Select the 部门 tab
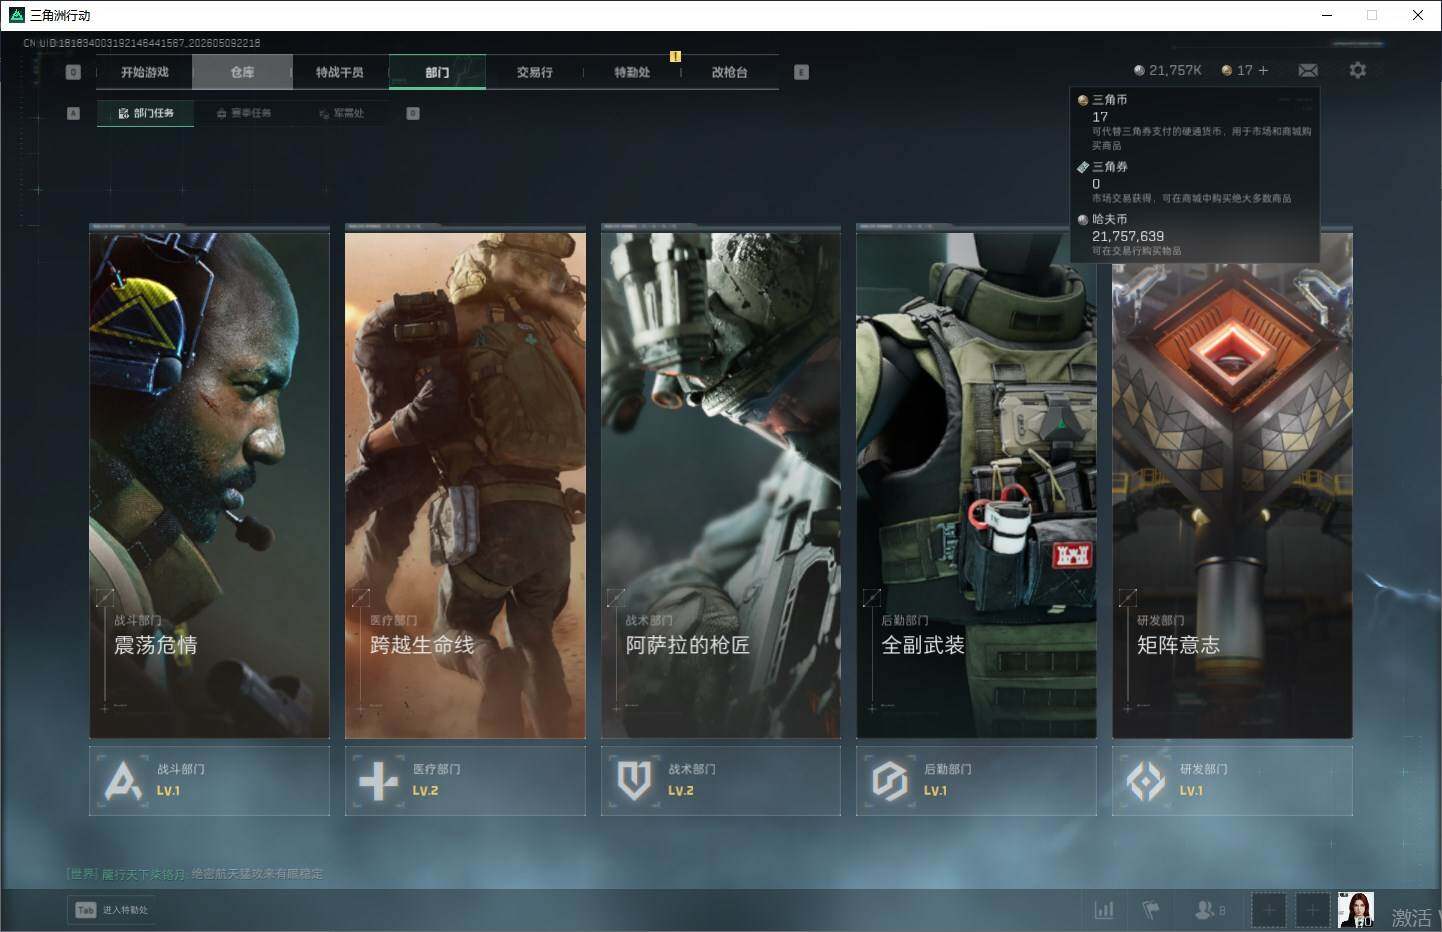 click(x=437, y=72)
